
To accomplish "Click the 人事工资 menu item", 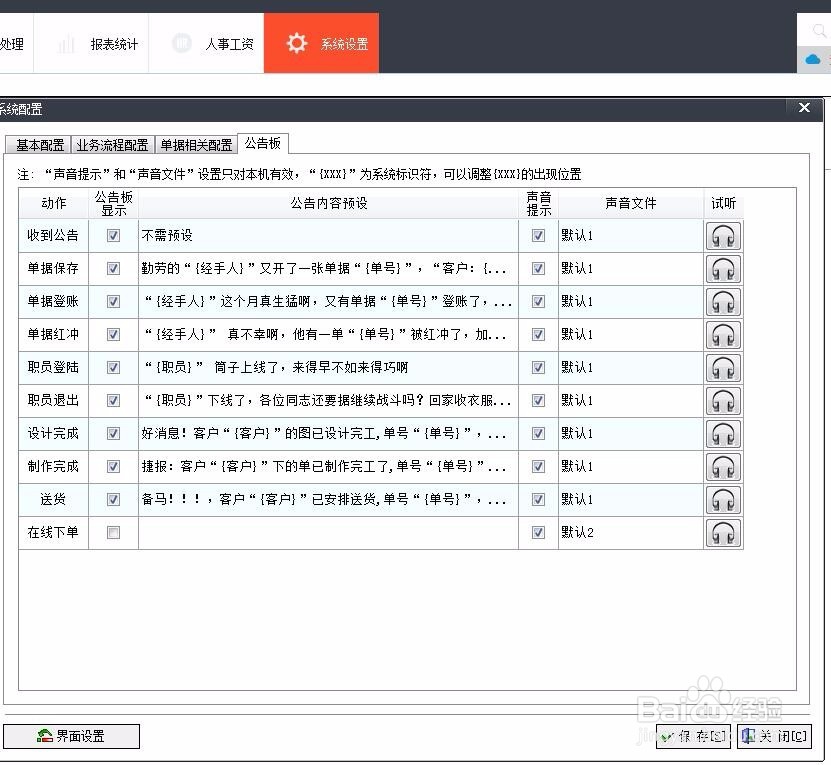I will 219,43.
